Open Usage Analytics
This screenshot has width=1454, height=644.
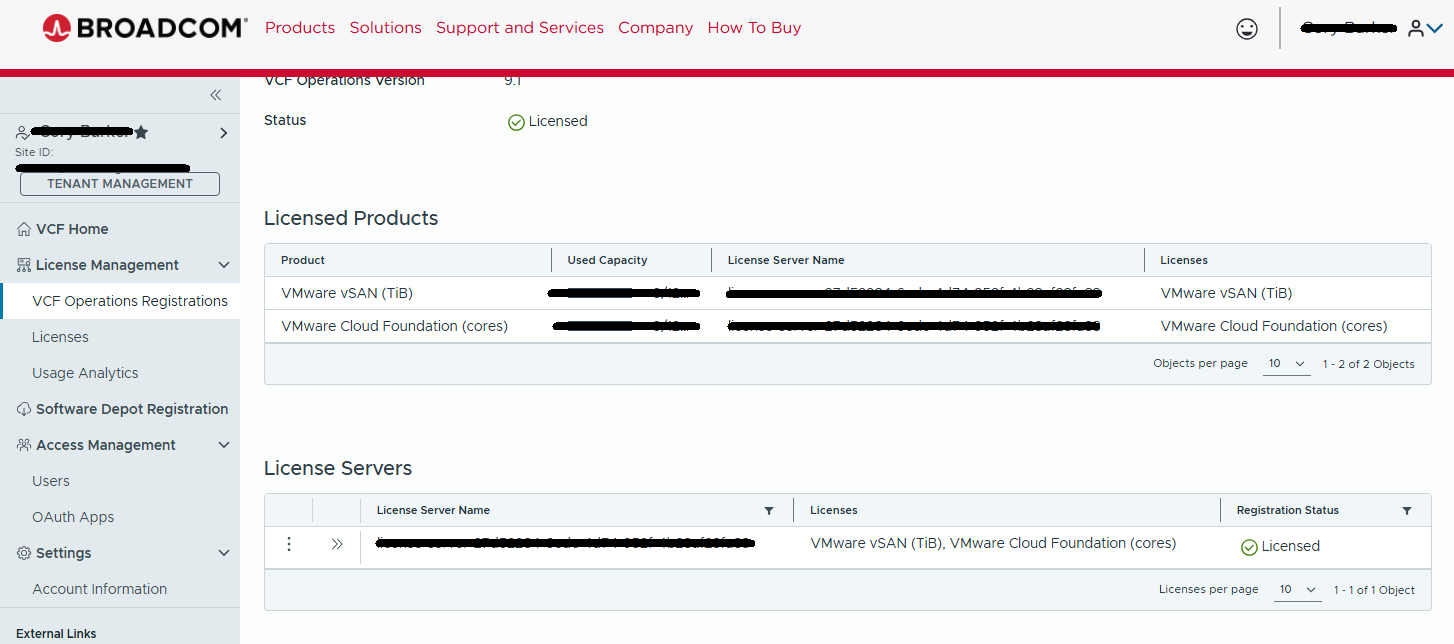click(x=85, y=373)
